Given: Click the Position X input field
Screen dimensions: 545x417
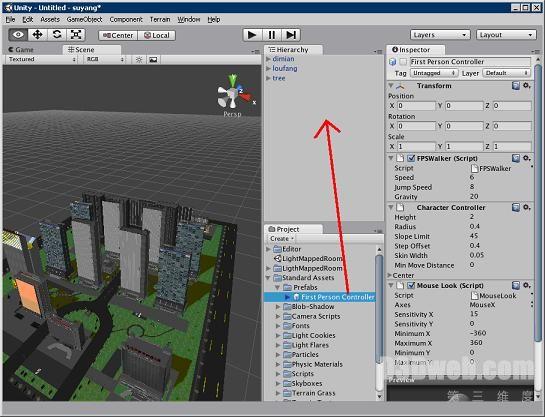Looking at the screenshot, I should (416, 106).
